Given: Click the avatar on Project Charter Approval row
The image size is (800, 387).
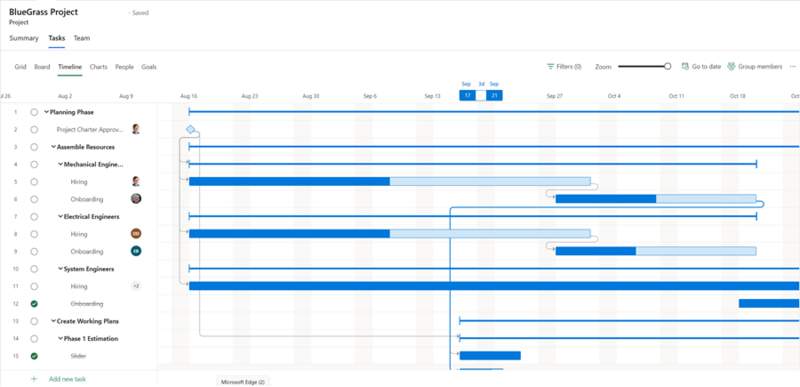Looking at the screenshot, I should 136,129.
